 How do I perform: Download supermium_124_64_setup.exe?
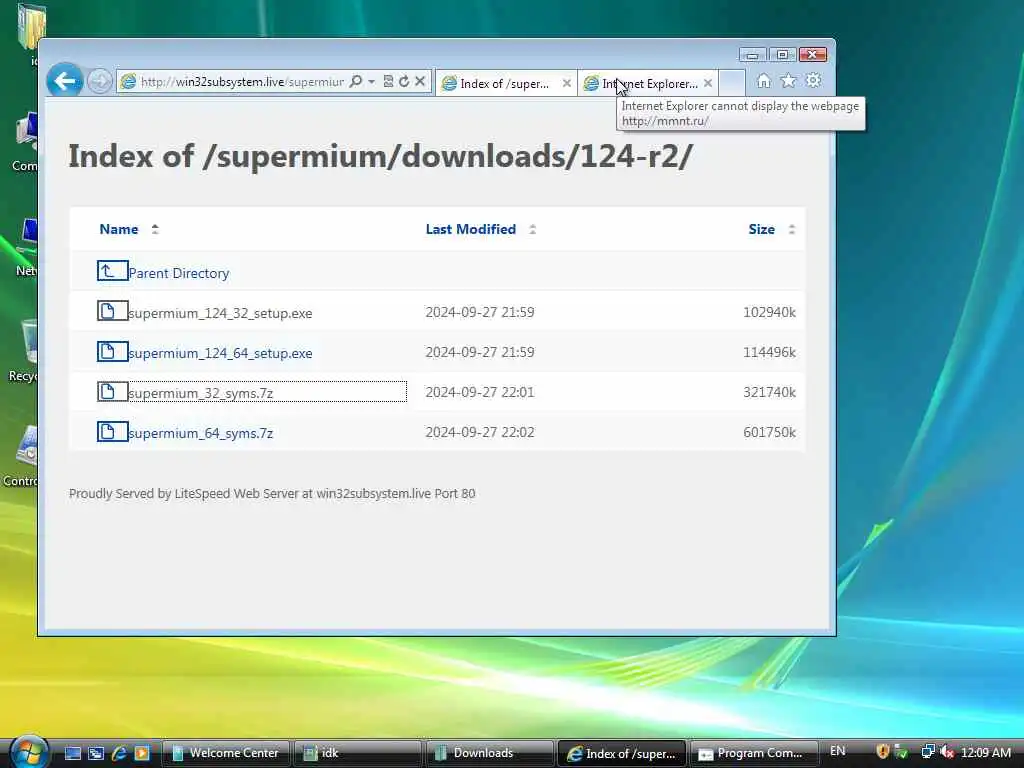point(220,353)
